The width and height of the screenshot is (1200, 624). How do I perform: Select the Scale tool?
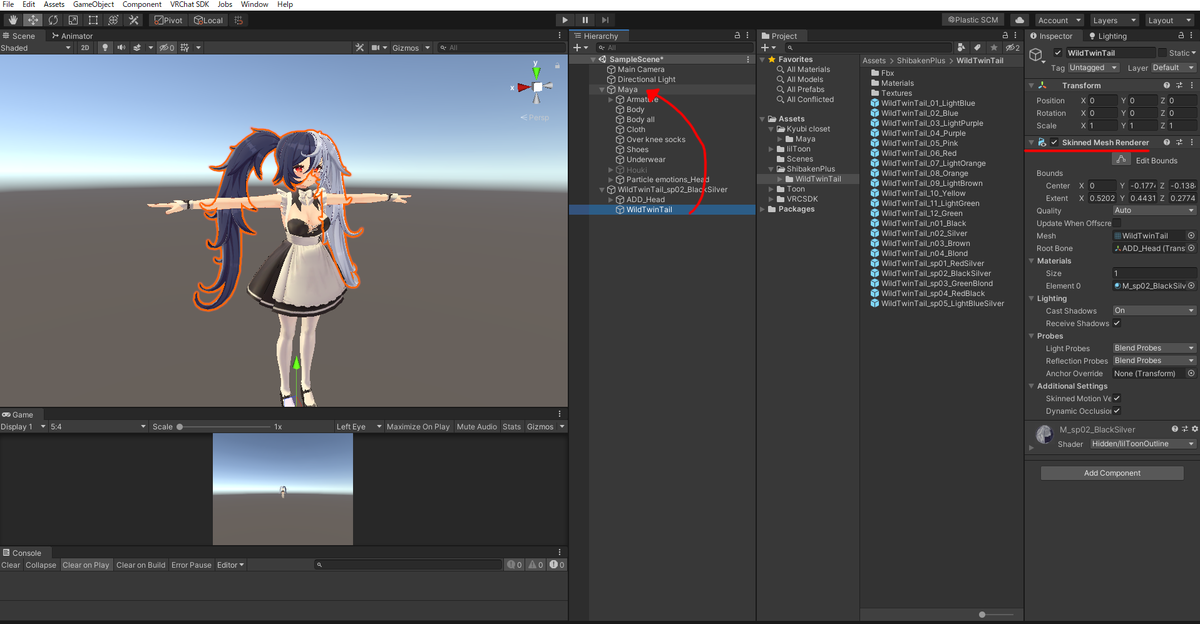[x=73, y=20]
